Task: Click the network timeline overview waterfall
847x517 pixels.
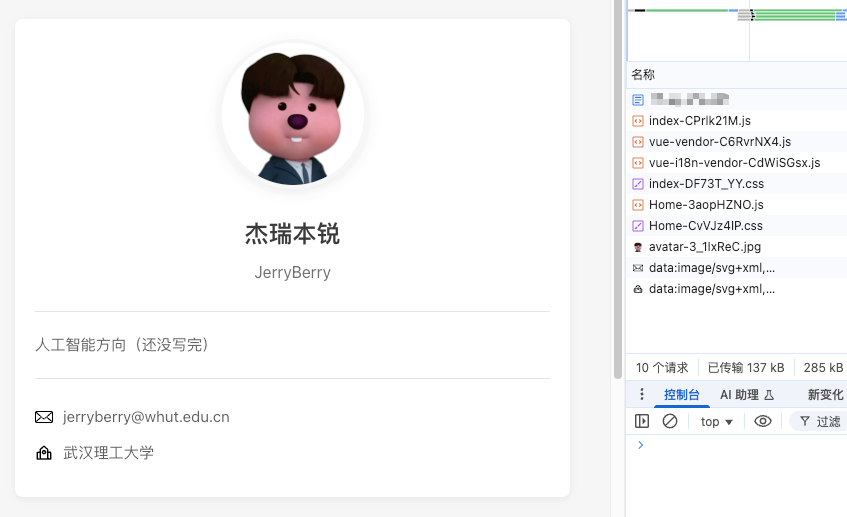Action: pos(737,31)
